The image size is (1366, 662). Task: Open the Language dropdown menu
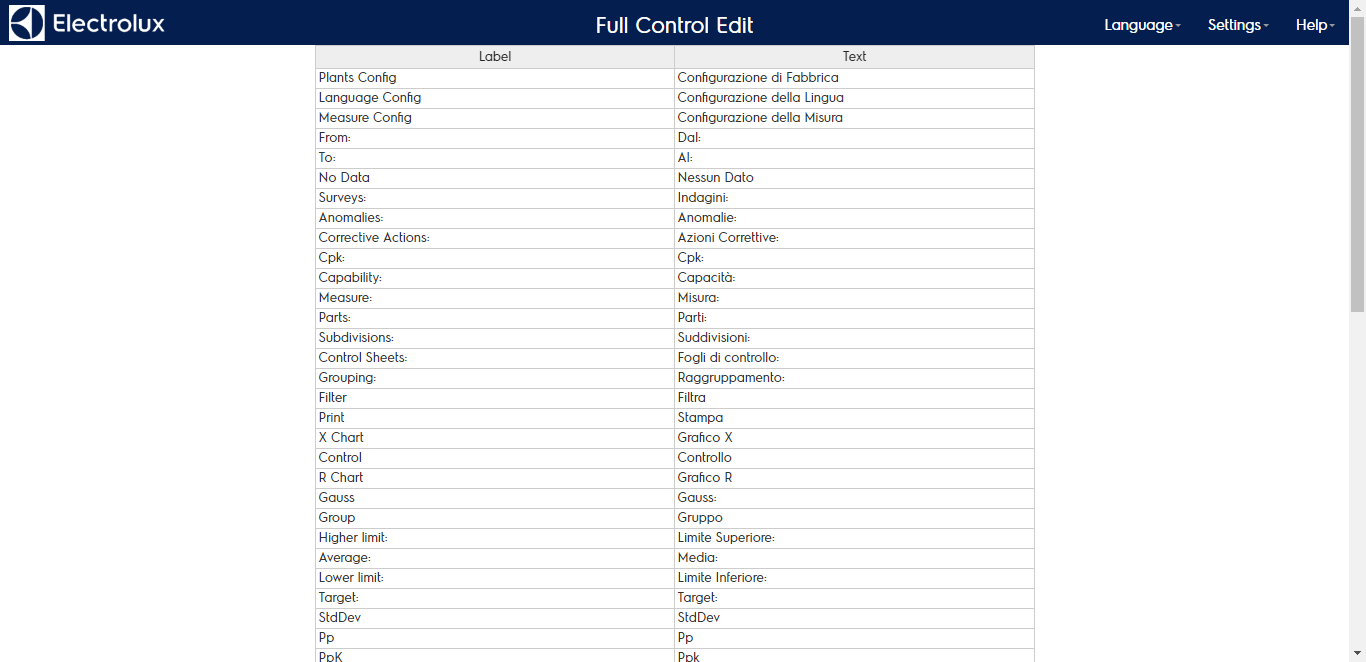coord(1142,25)
